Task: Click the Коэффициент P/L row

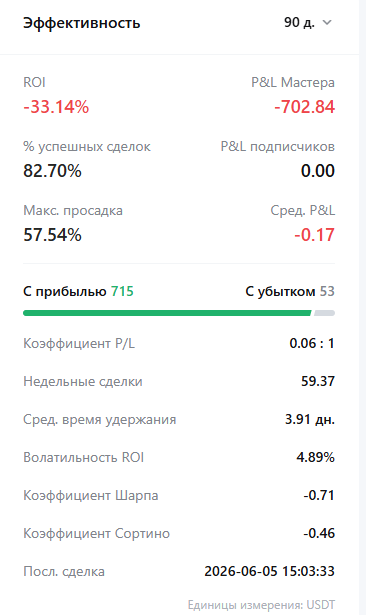Action: click(179, 343)
